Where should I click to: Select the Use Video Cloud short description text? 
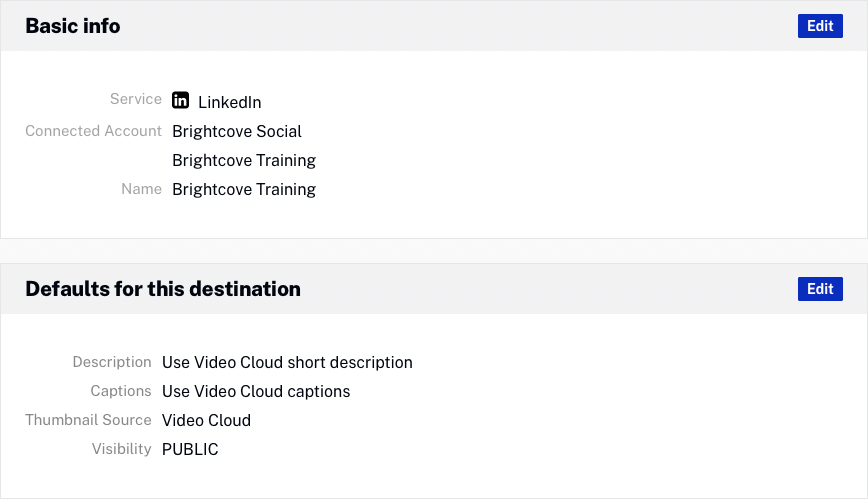(x=287, y=362)
